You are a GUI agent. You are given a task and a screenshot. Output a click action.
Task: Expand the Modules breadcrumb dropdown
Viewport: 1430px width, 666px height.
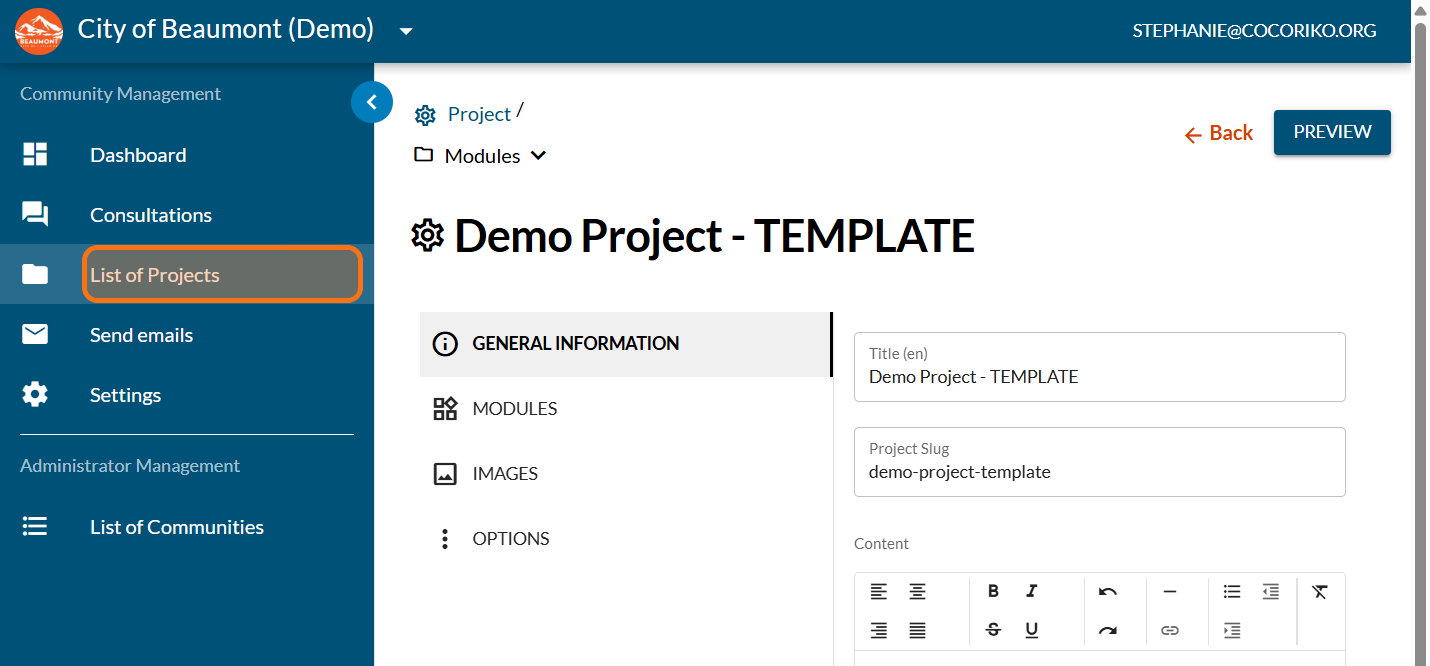[538, 156]
